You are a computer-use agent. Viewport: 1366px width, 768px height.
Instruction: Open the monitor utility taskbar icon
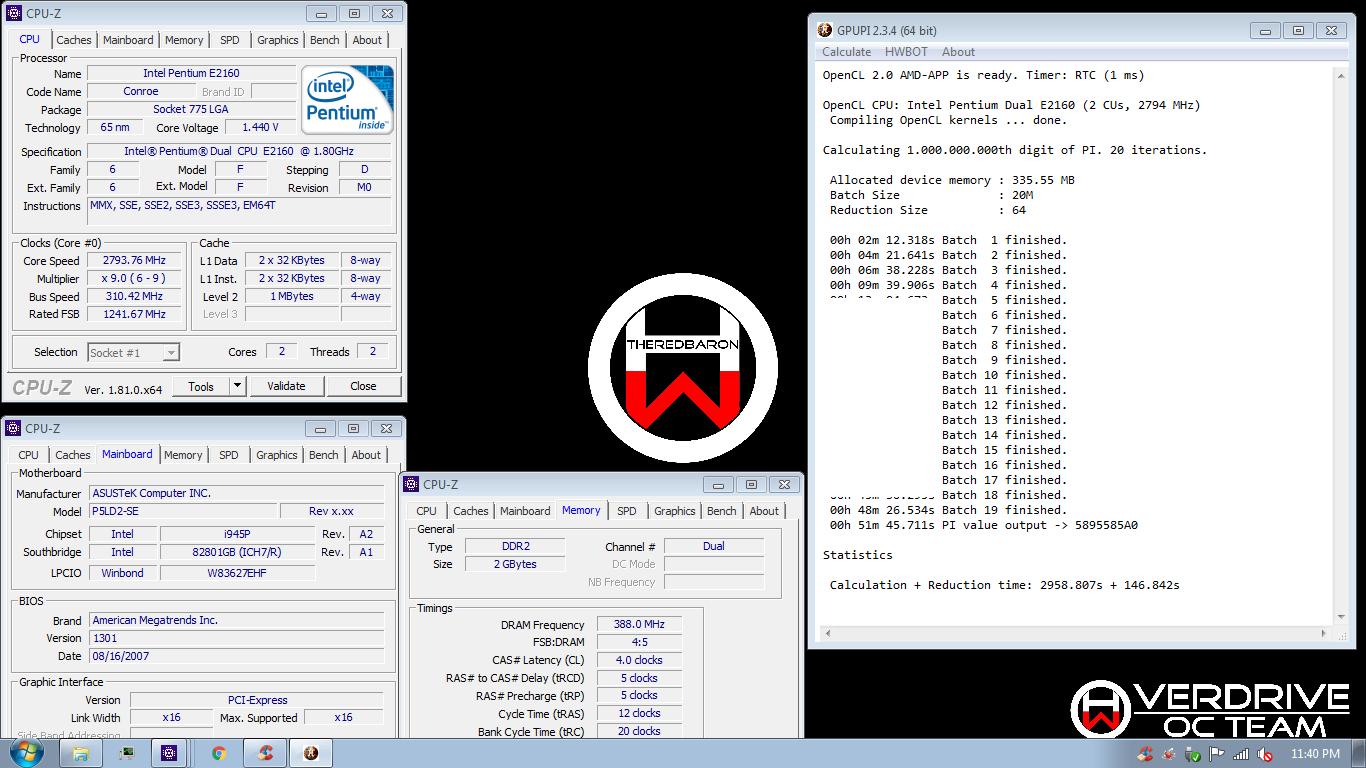pyautogui.click(x=126, y=753)
